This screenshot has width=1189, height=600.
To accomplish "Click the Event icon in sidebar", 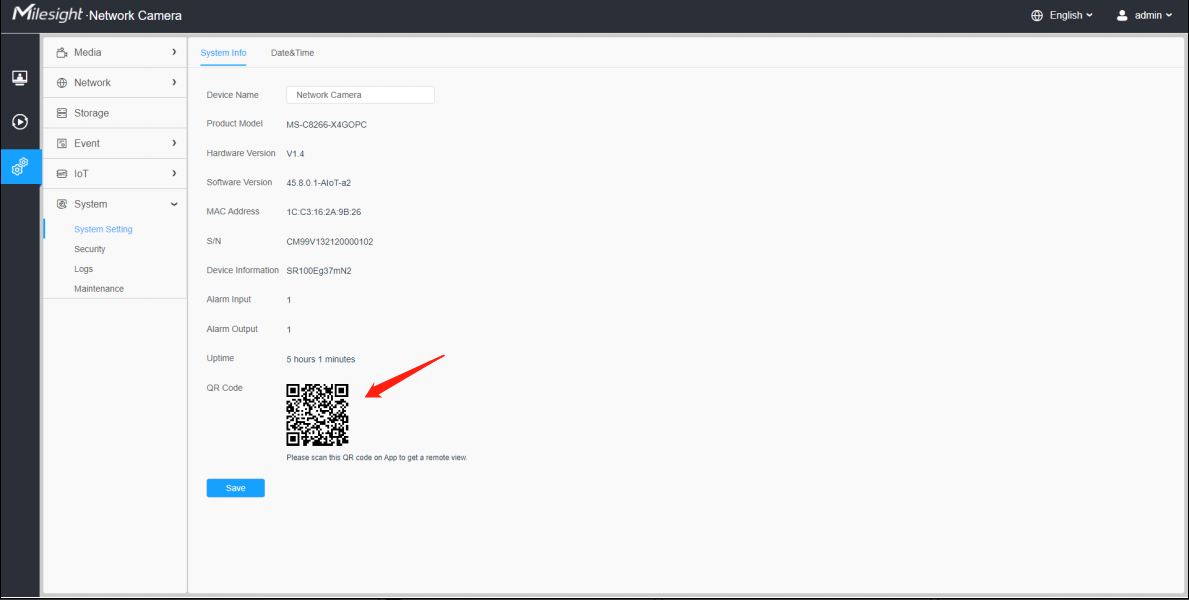I will coord(62,143).
